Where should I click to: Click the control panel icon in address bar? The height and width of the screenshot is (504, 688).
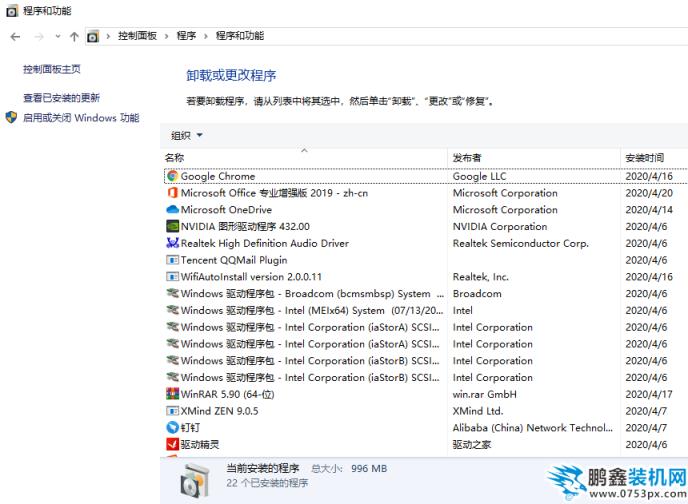(93, 36)
